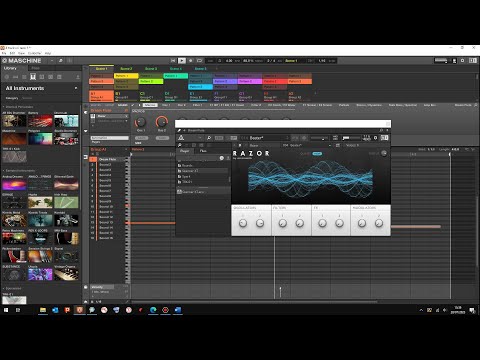The image size is (480, 360).
Task: Click the Play button in the transport bar
Action: tap(182, 60)
